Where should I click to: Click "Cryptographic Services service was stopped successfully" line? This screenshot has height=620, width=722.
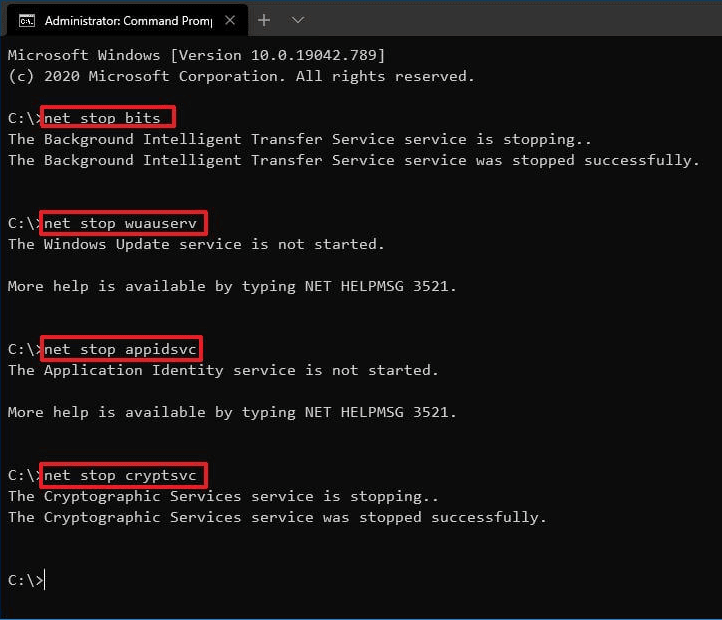(277, 517)
